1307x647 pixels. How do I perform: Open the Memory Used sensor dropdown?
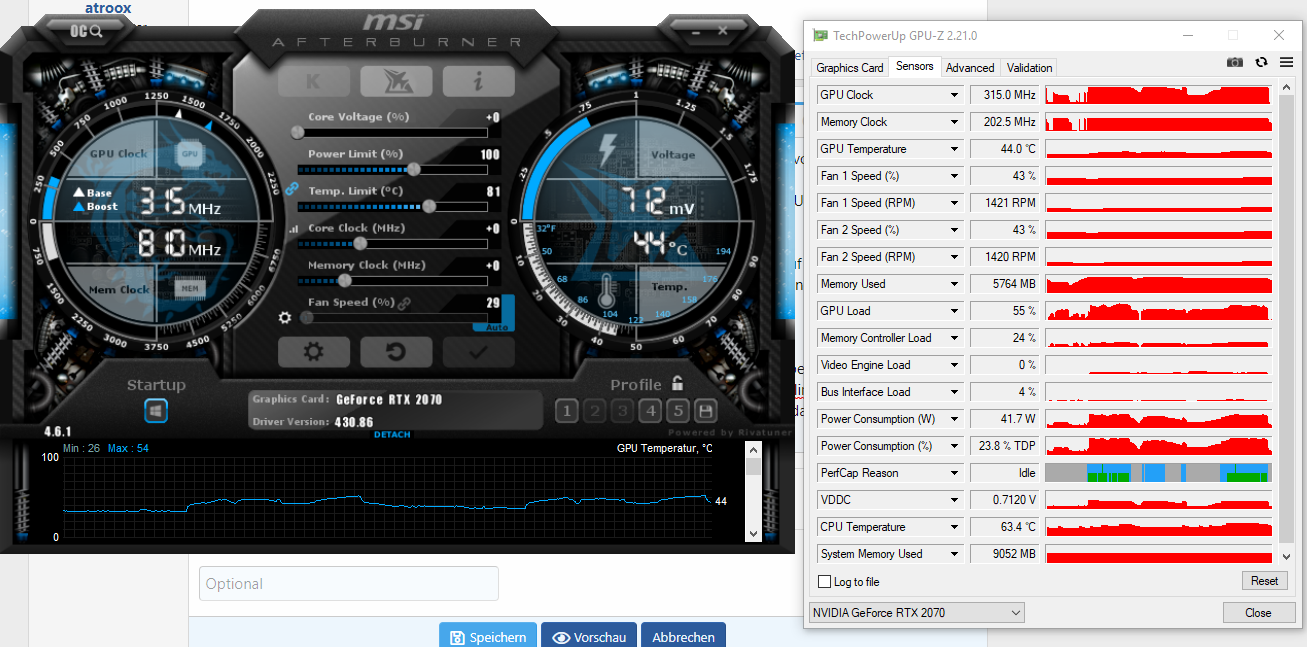point(954,284)
